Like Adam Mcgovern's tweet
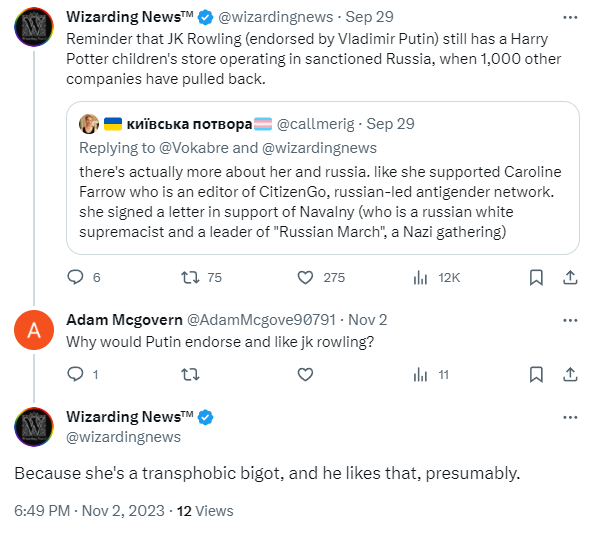 coord(305,374)
